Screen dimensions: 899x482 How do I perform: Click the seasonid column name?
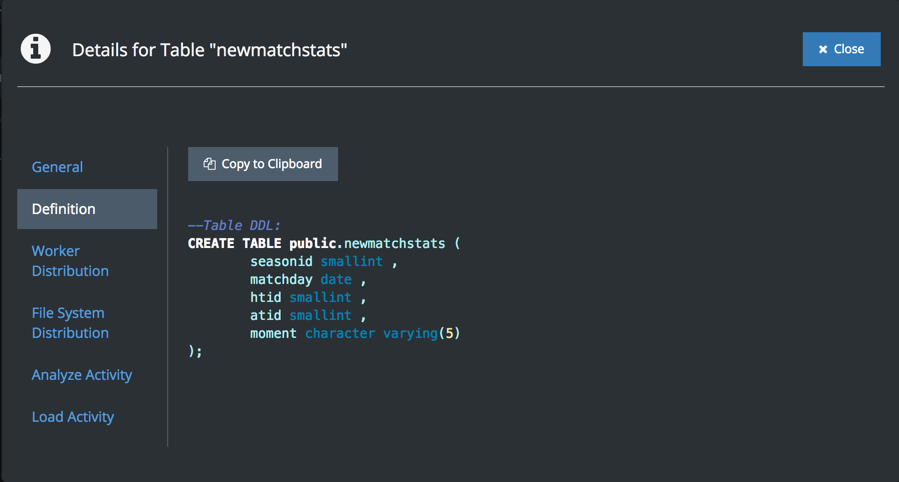tap(281, 261)
